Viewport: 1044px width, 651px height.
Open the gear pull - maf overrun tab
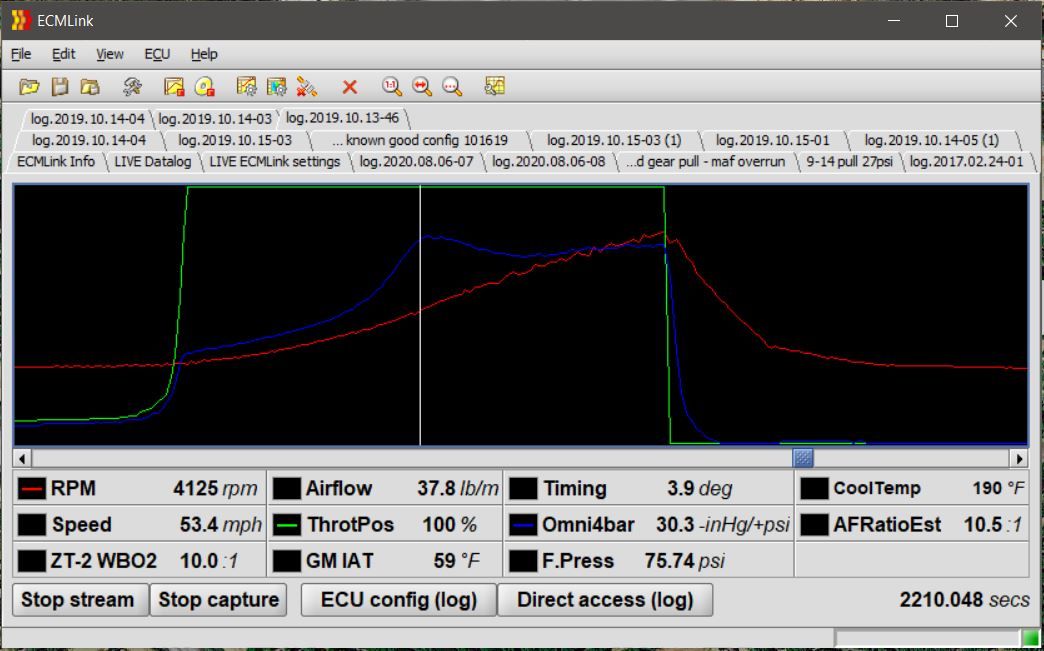[706, 162]
